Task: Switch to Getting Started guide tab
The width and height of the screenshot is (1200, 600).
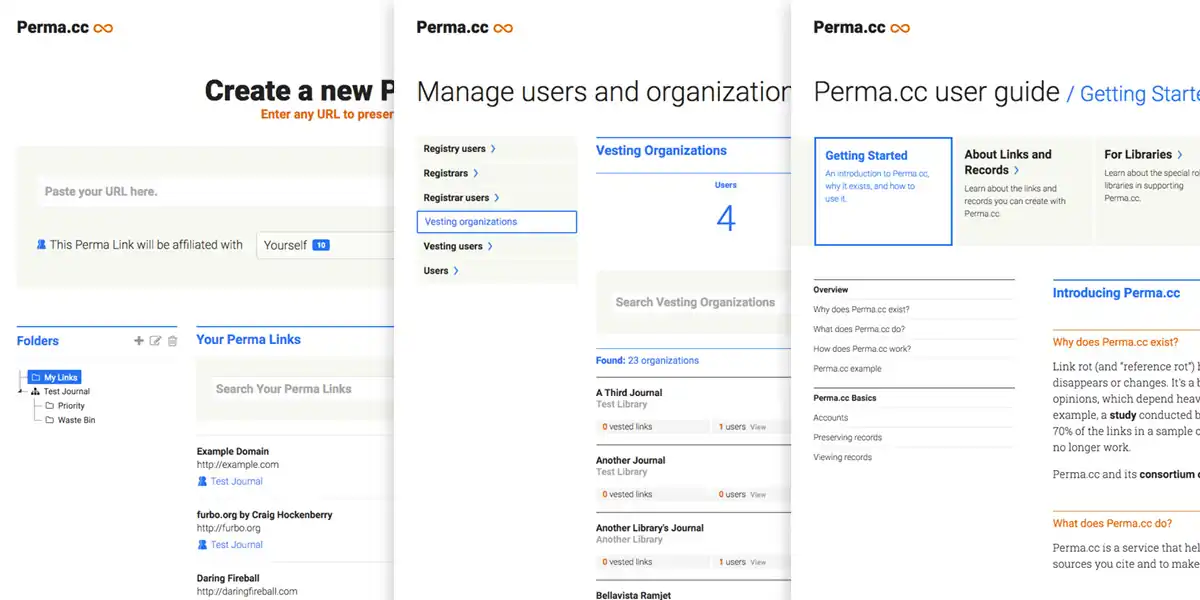Action: coord(883,191)
